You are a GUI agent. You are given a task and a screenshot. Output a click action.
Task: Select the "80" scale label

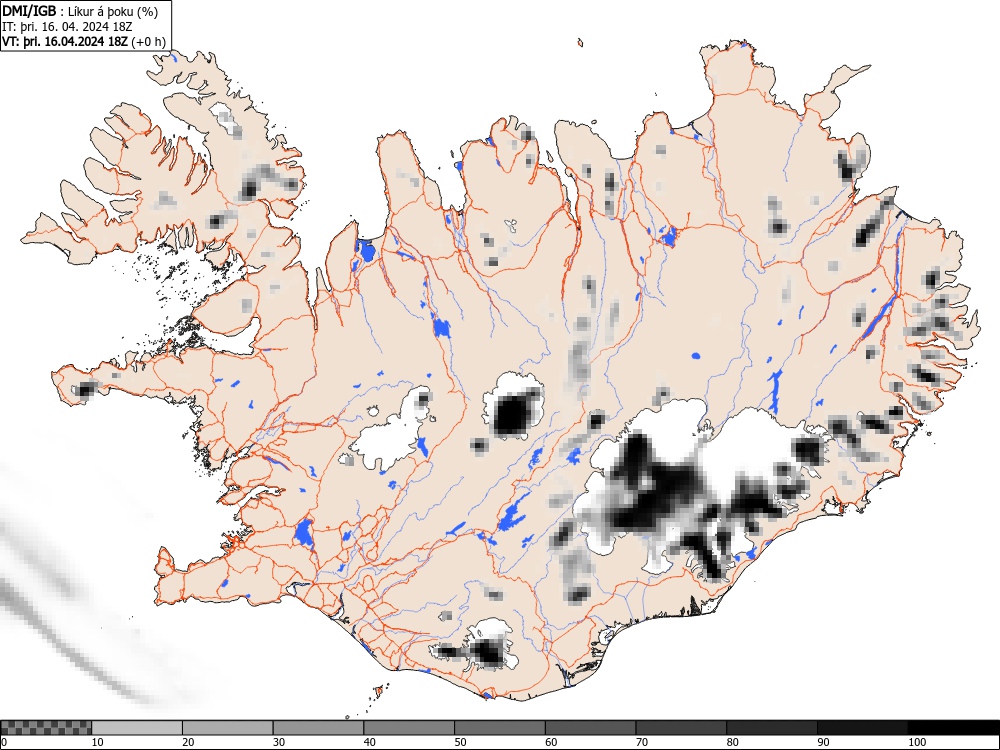732,742
